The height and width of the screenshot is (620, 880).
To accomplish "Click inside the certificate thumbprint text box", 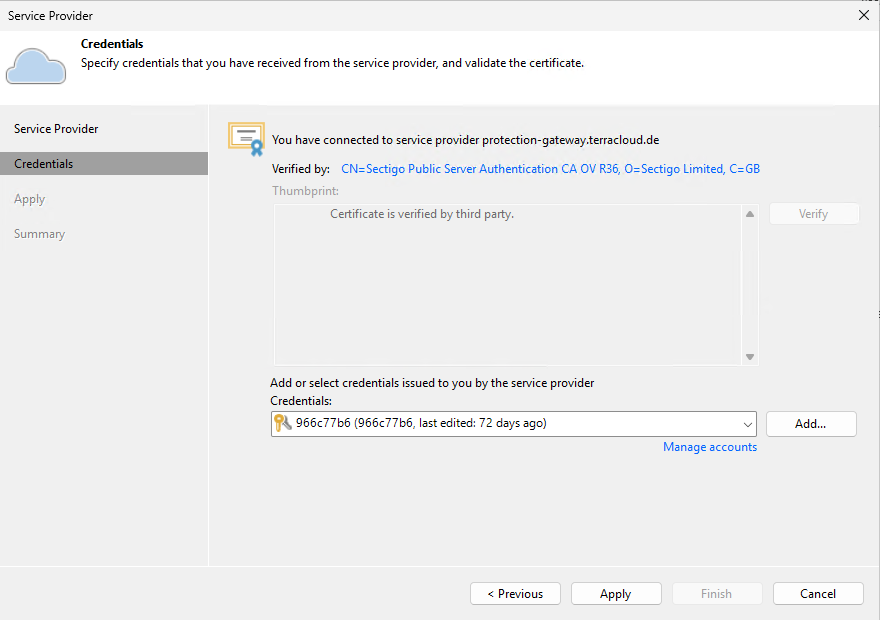I will pyautogui.click(x=507, y=285).
